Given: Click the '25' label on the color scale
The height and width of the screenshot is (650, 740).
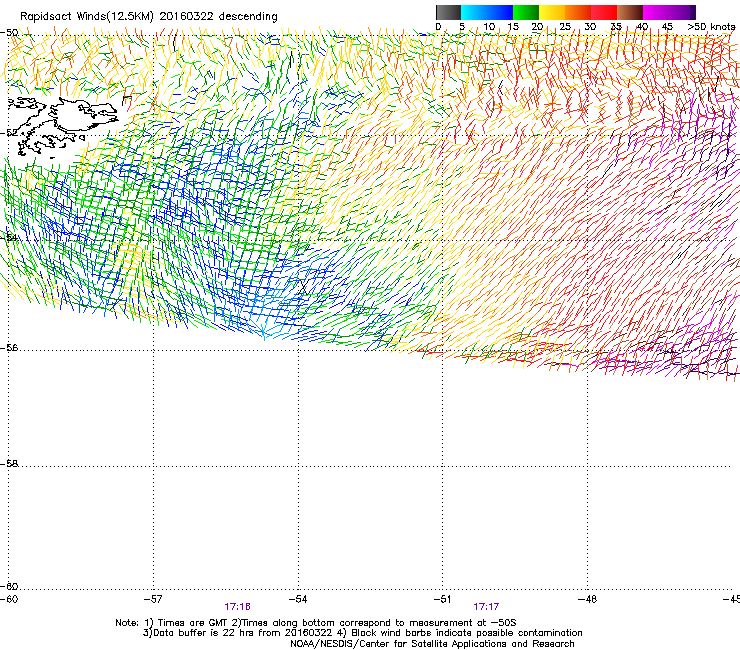Looking at the screenshot, I should coord(565,27).
